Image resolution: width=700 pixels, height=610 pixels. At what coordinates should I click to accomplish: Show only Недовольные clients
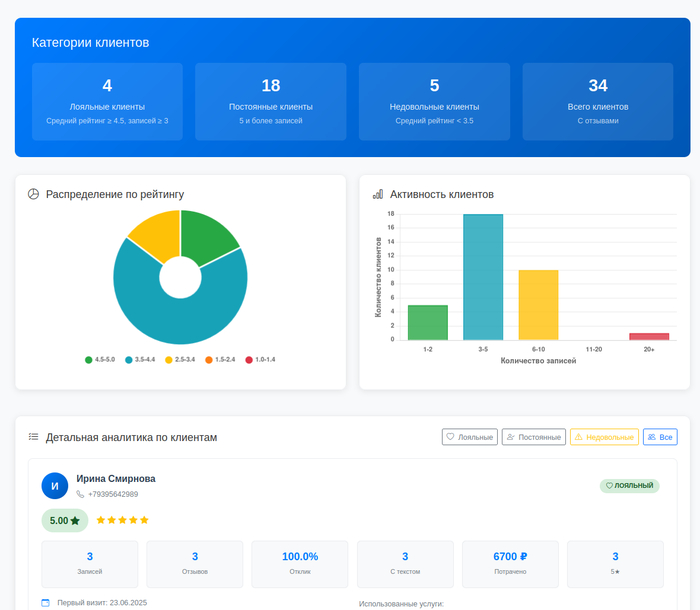point(604,437)
